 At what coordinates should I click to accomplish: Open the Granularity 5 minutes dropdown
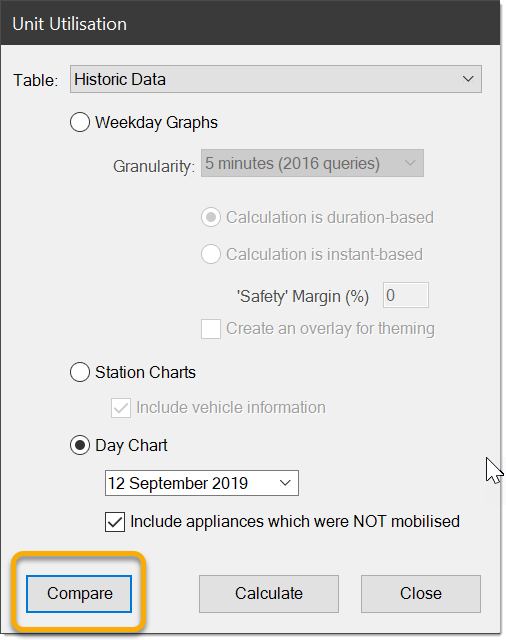[312, 163]
